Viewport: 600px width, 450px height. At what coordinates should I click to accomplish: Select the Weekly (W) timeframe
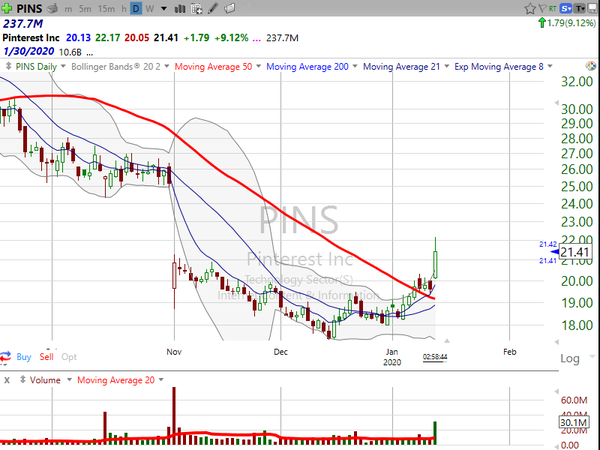[150, 8]
